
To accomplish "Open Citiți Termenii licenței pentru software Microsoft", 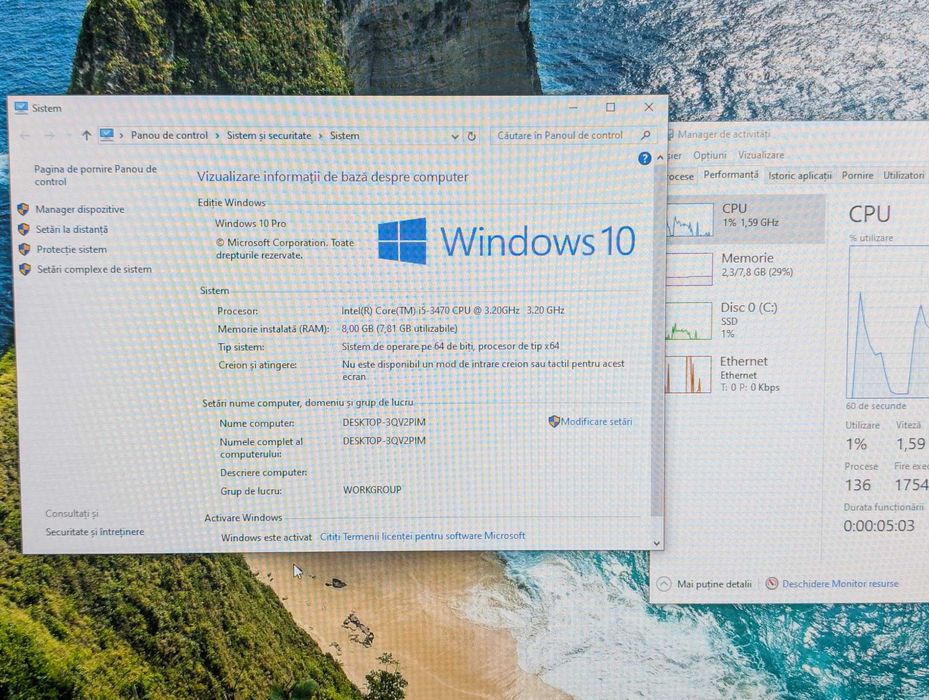I will click(x=422, y=536).
